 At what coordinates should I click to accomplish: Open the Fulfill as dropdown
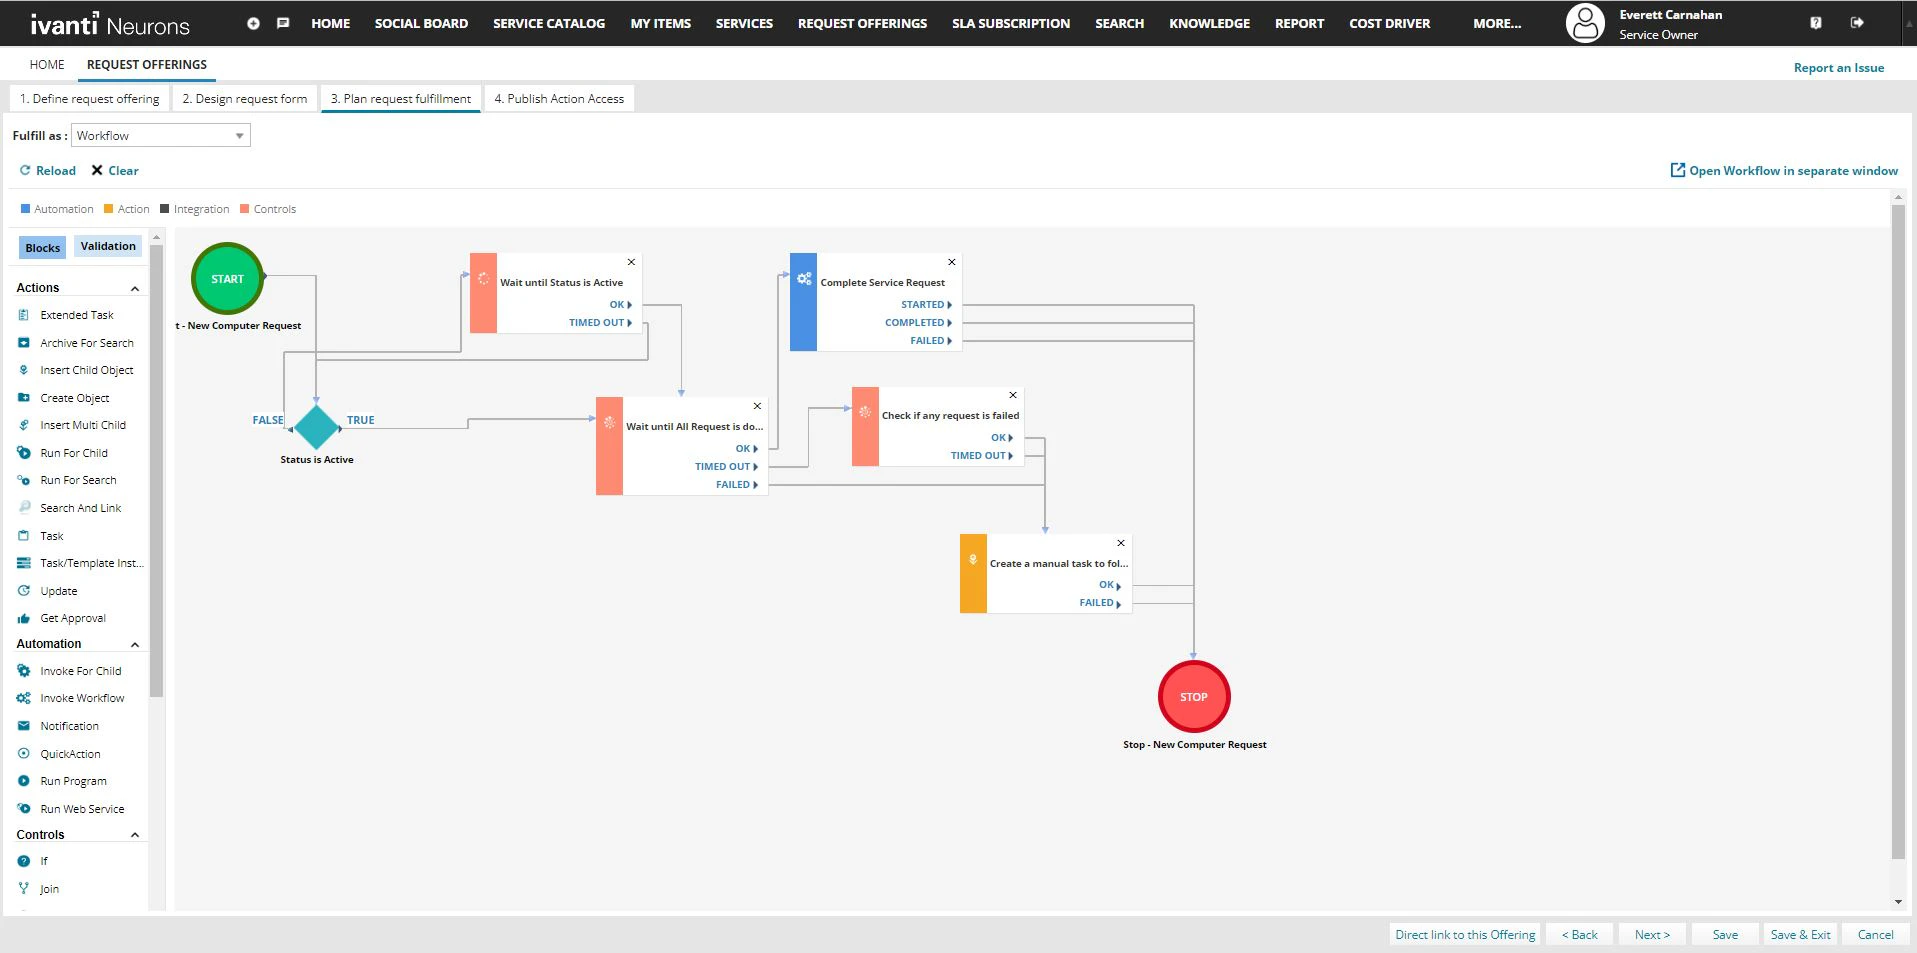pos(239,135)
